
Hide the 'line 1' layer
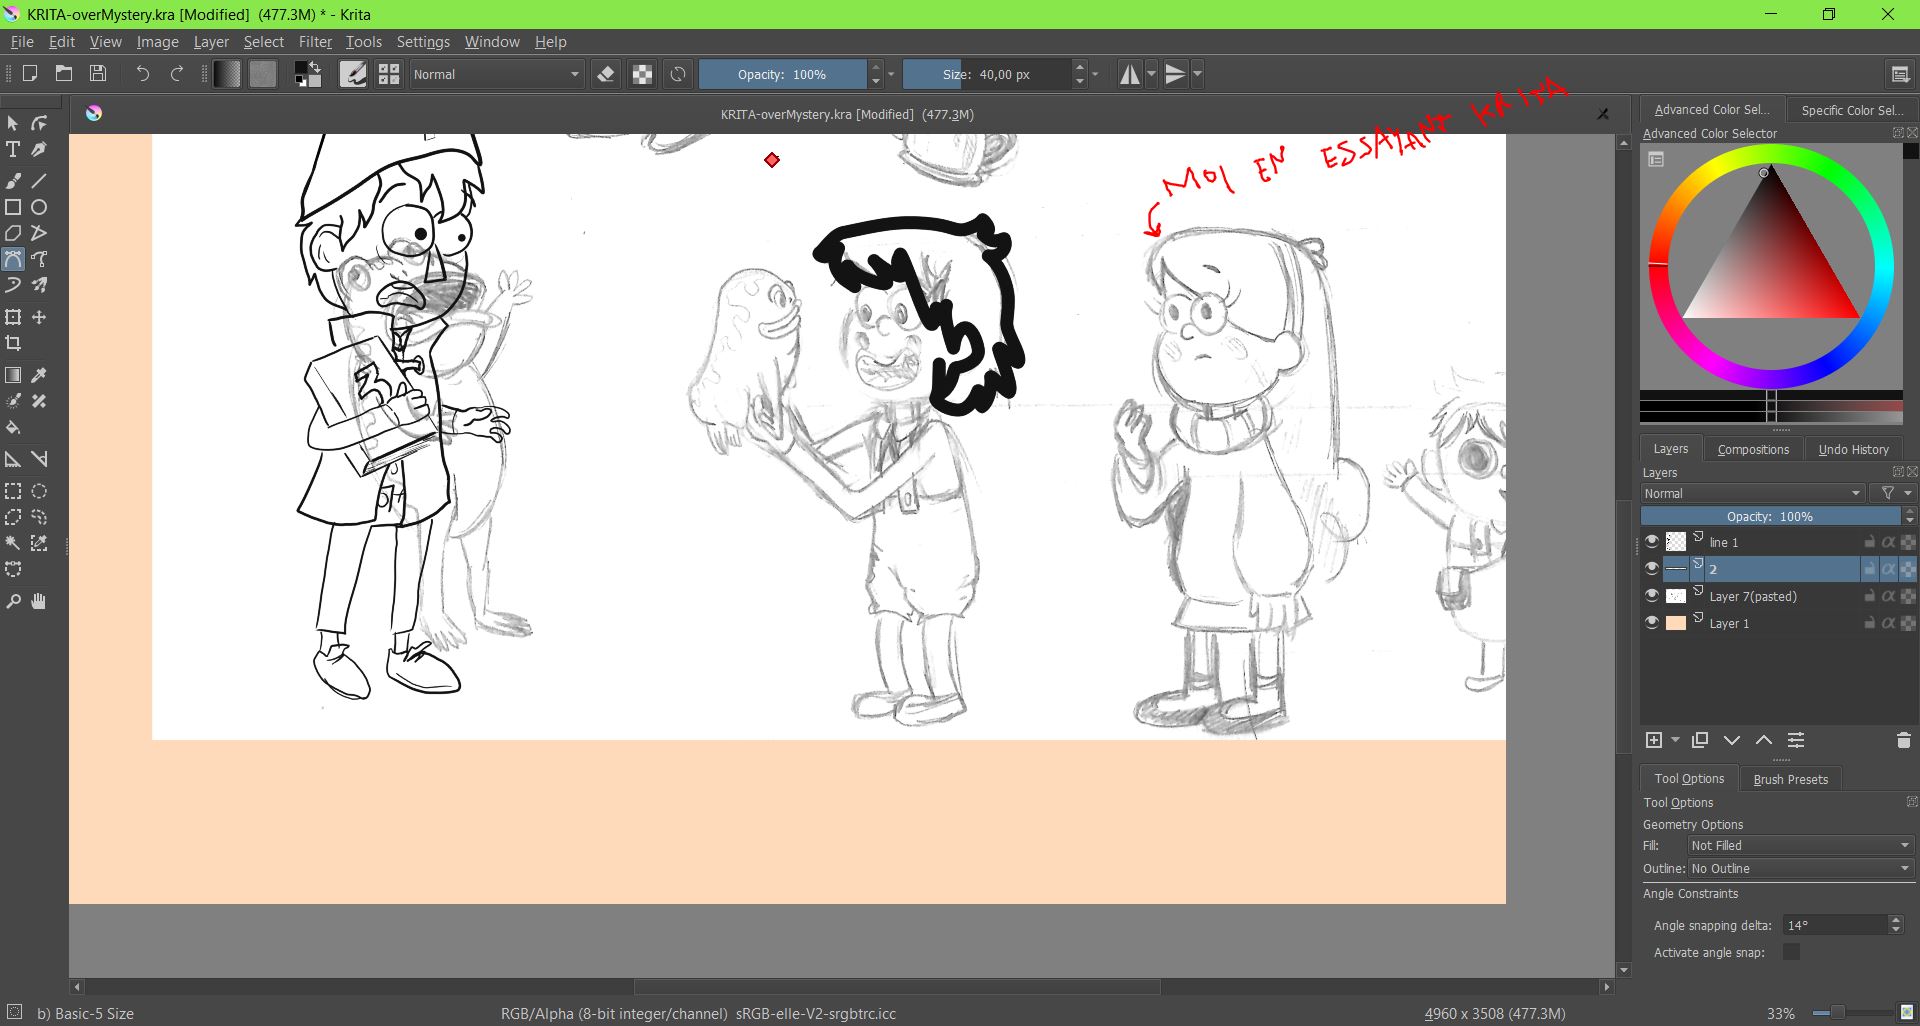tap(1652, 541)
